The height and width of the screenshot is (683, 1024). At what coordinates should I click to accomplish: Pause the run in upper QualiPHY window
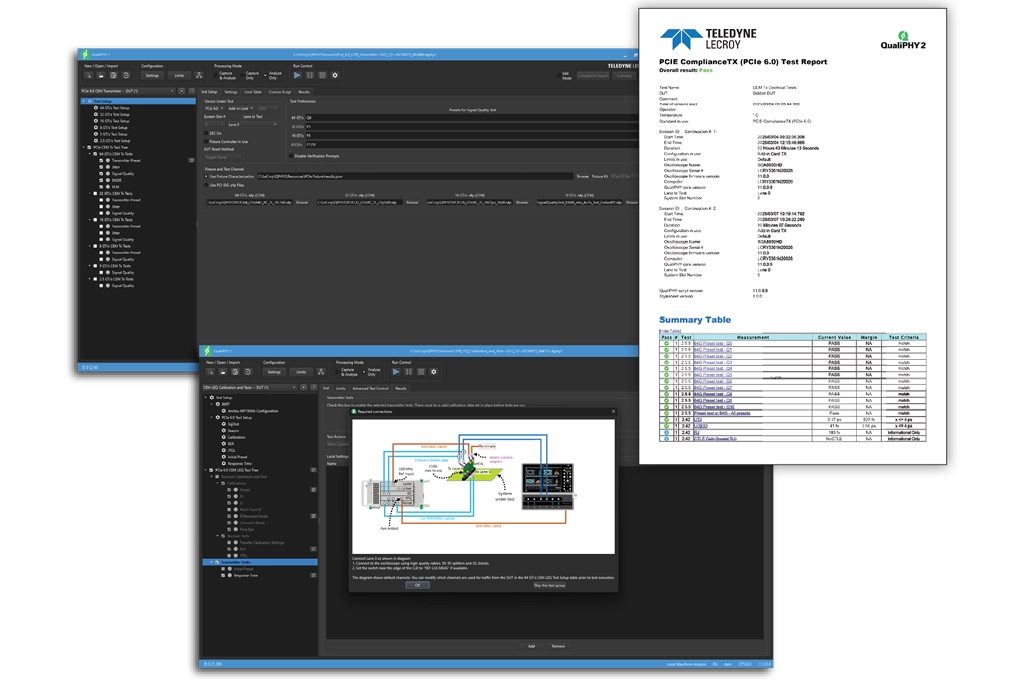[310, 75]
